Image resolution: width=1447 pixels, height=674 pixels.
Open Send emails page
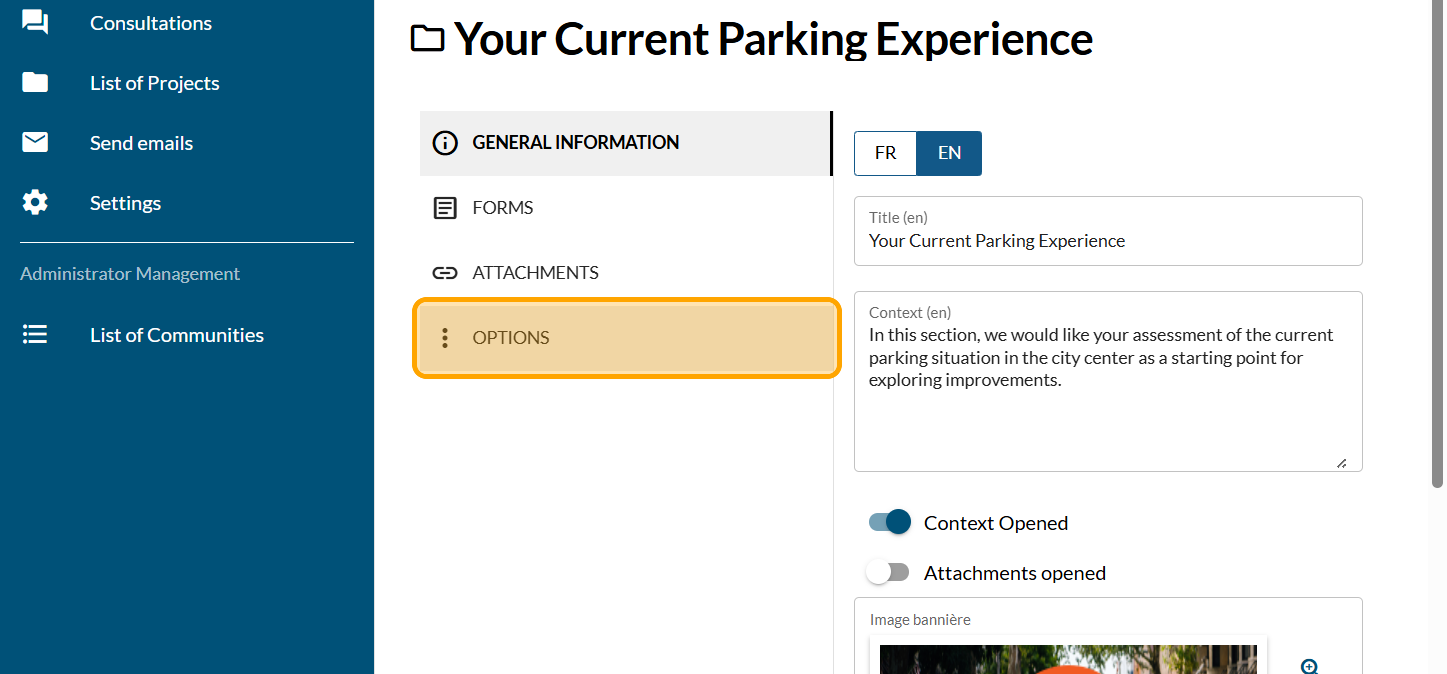tap(141, 143)
